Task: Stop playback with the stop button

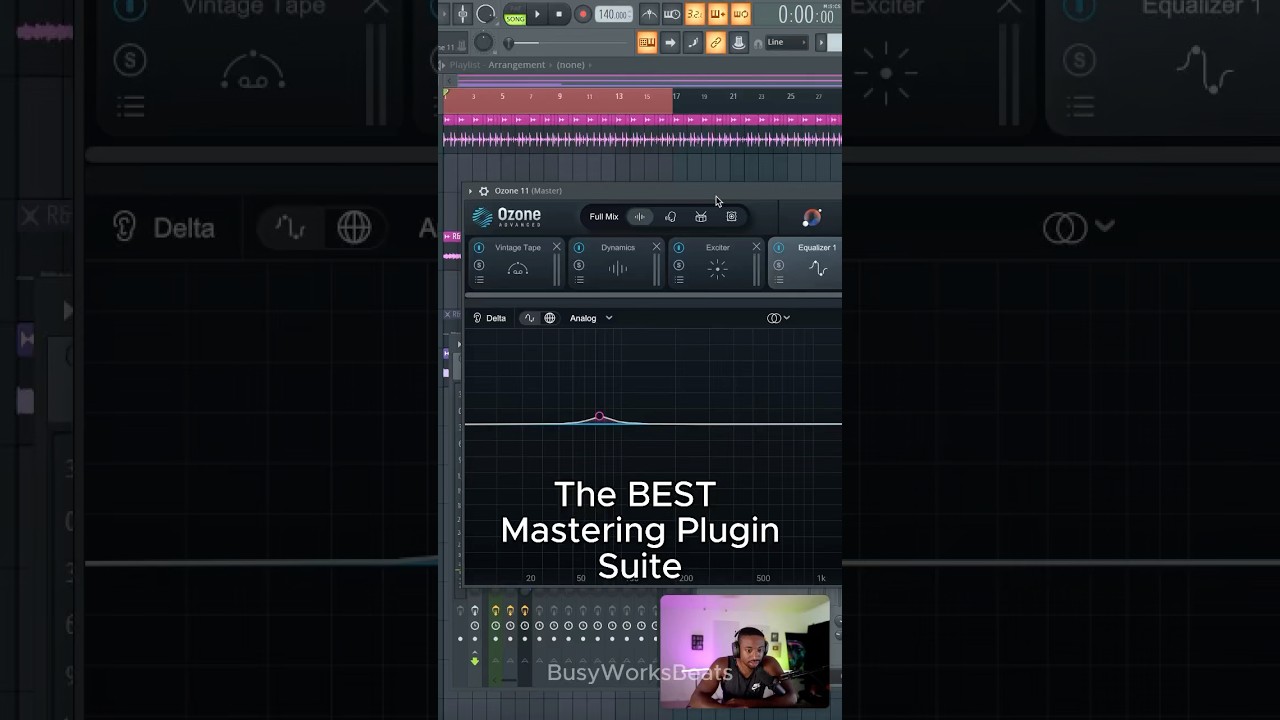Action: click(x=559, y=14)
